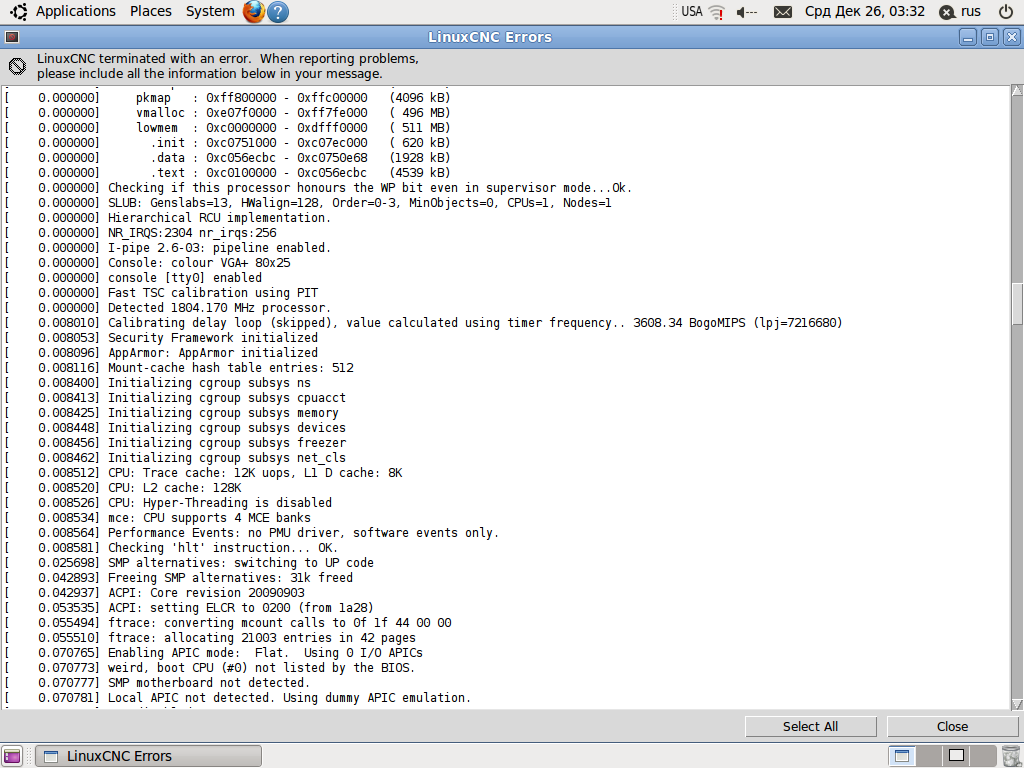Image resolution: width=1024 pixels, height=768 pixels.
Task: Click line 'I-pipe 2.6-03: pipeline enabled.'
Action: click(219, 248)
